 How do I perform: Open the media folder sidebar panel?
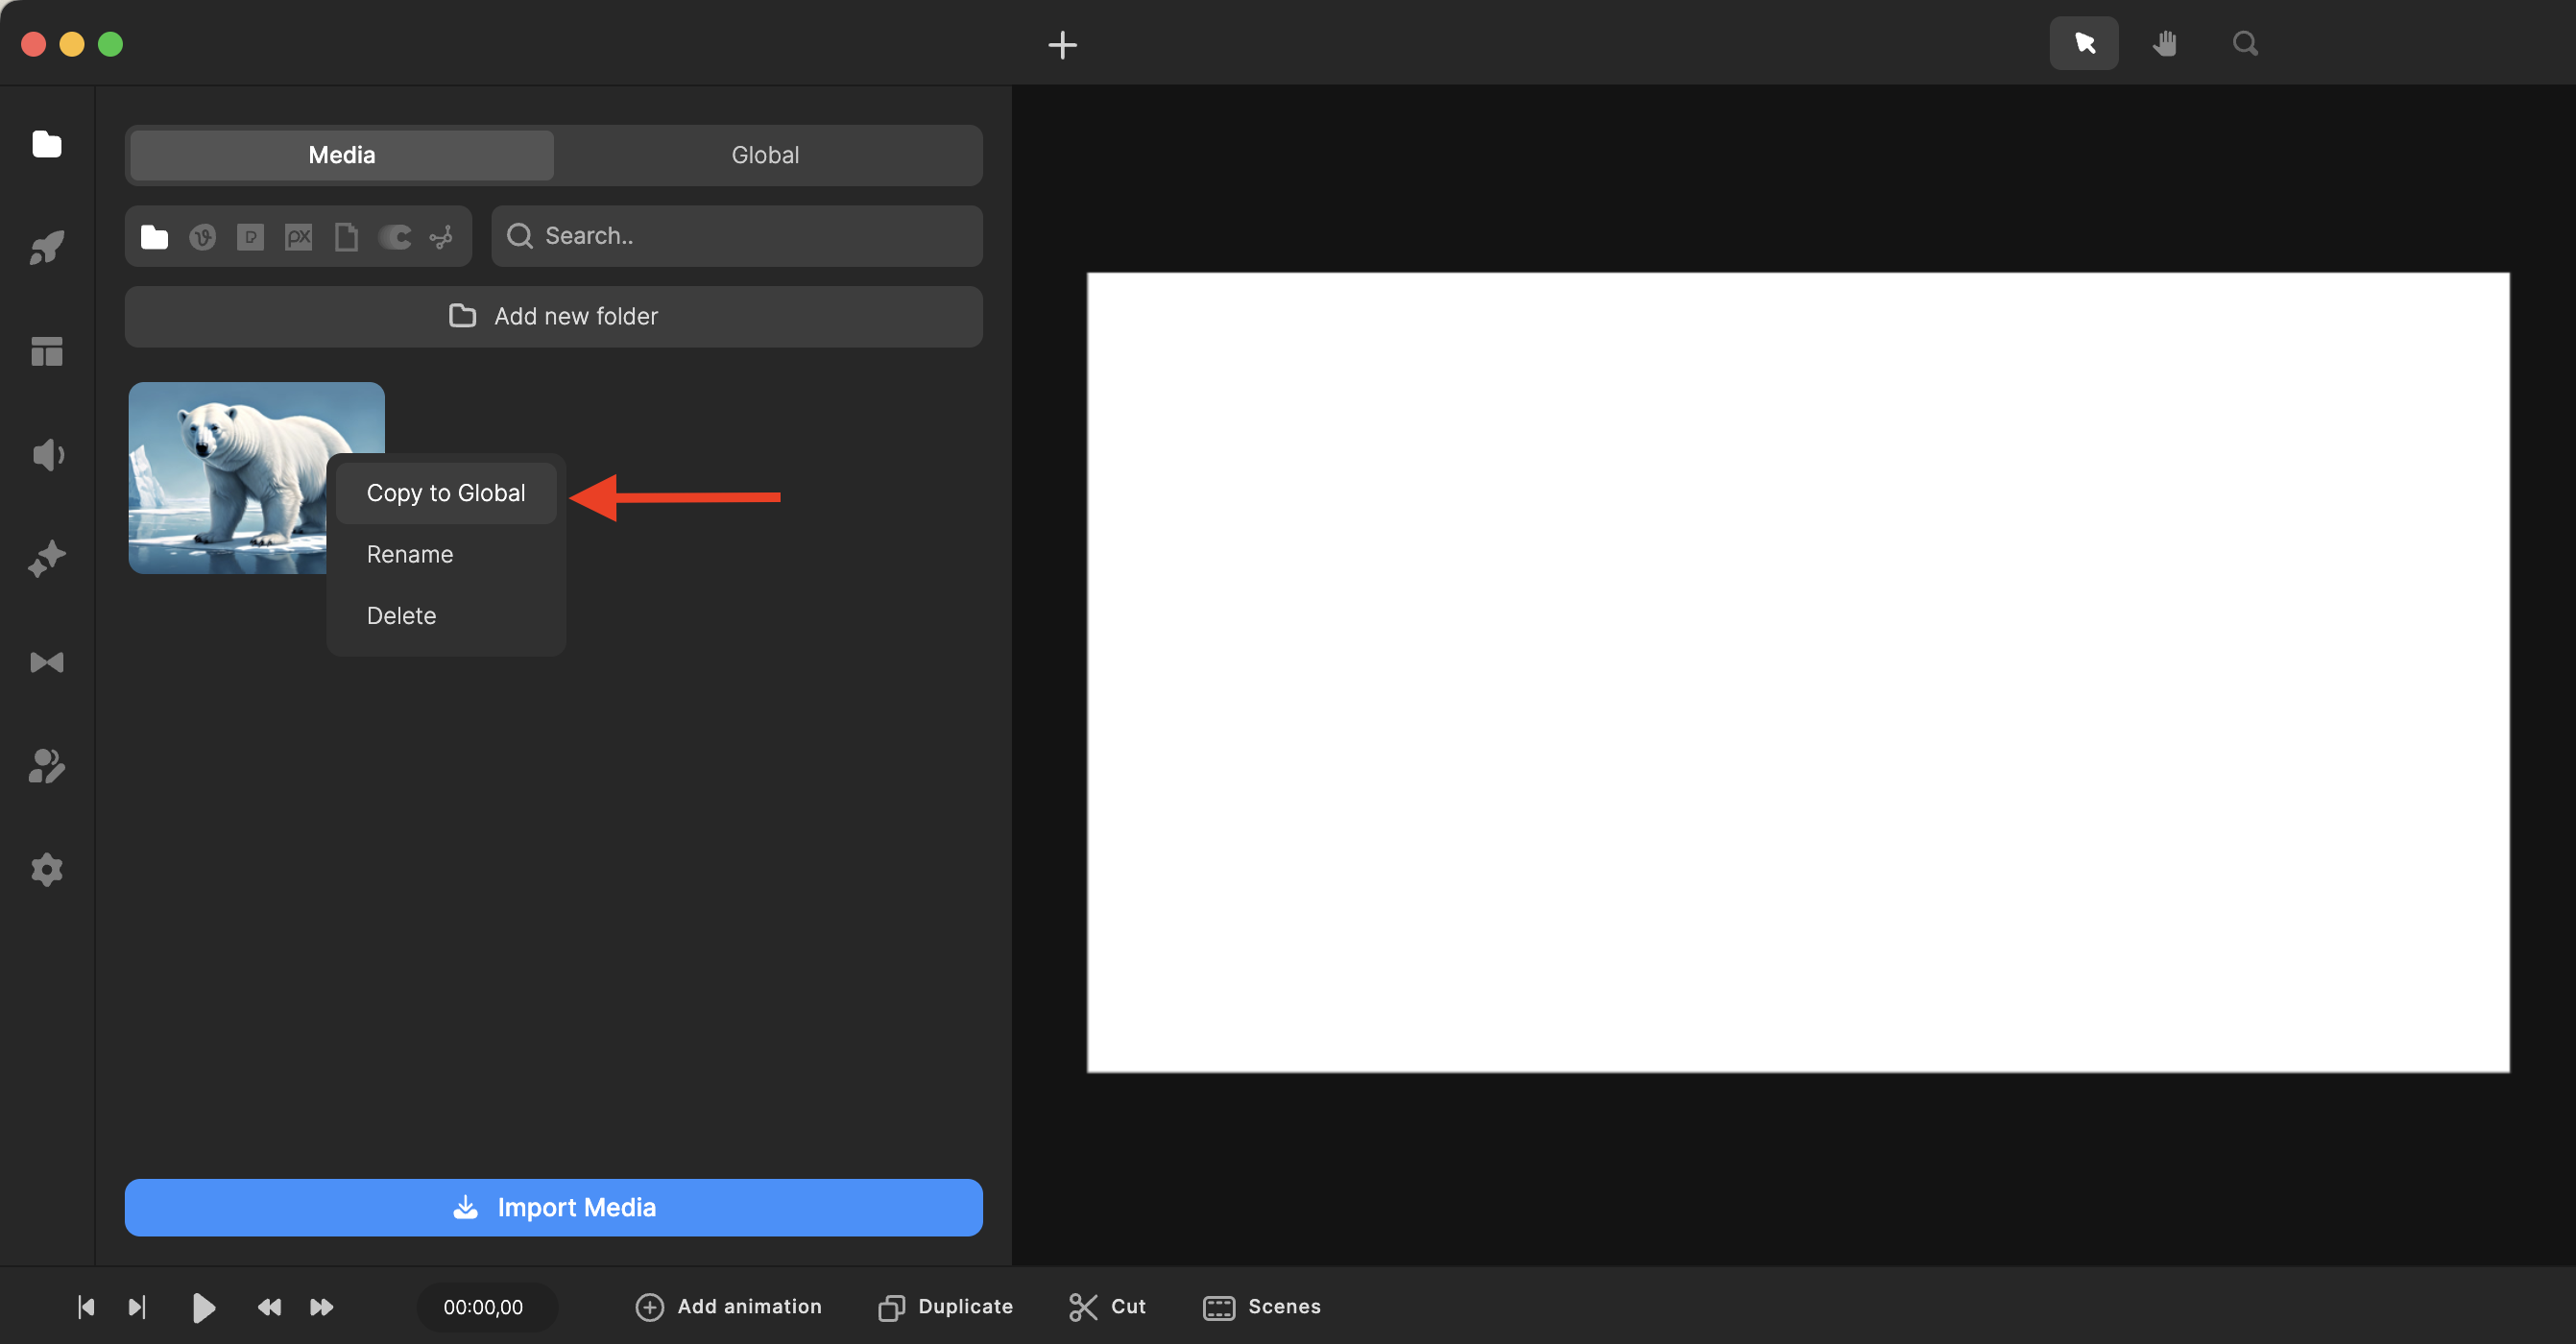(47, 145)
